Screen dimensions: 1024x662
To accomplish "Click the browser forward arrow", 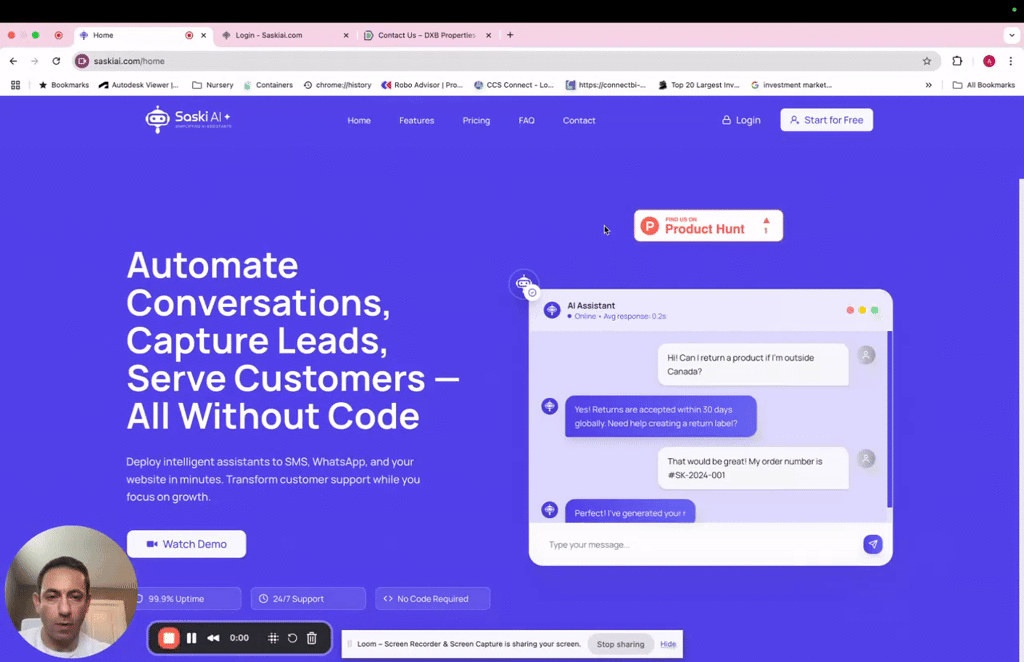I will [35, 61].
